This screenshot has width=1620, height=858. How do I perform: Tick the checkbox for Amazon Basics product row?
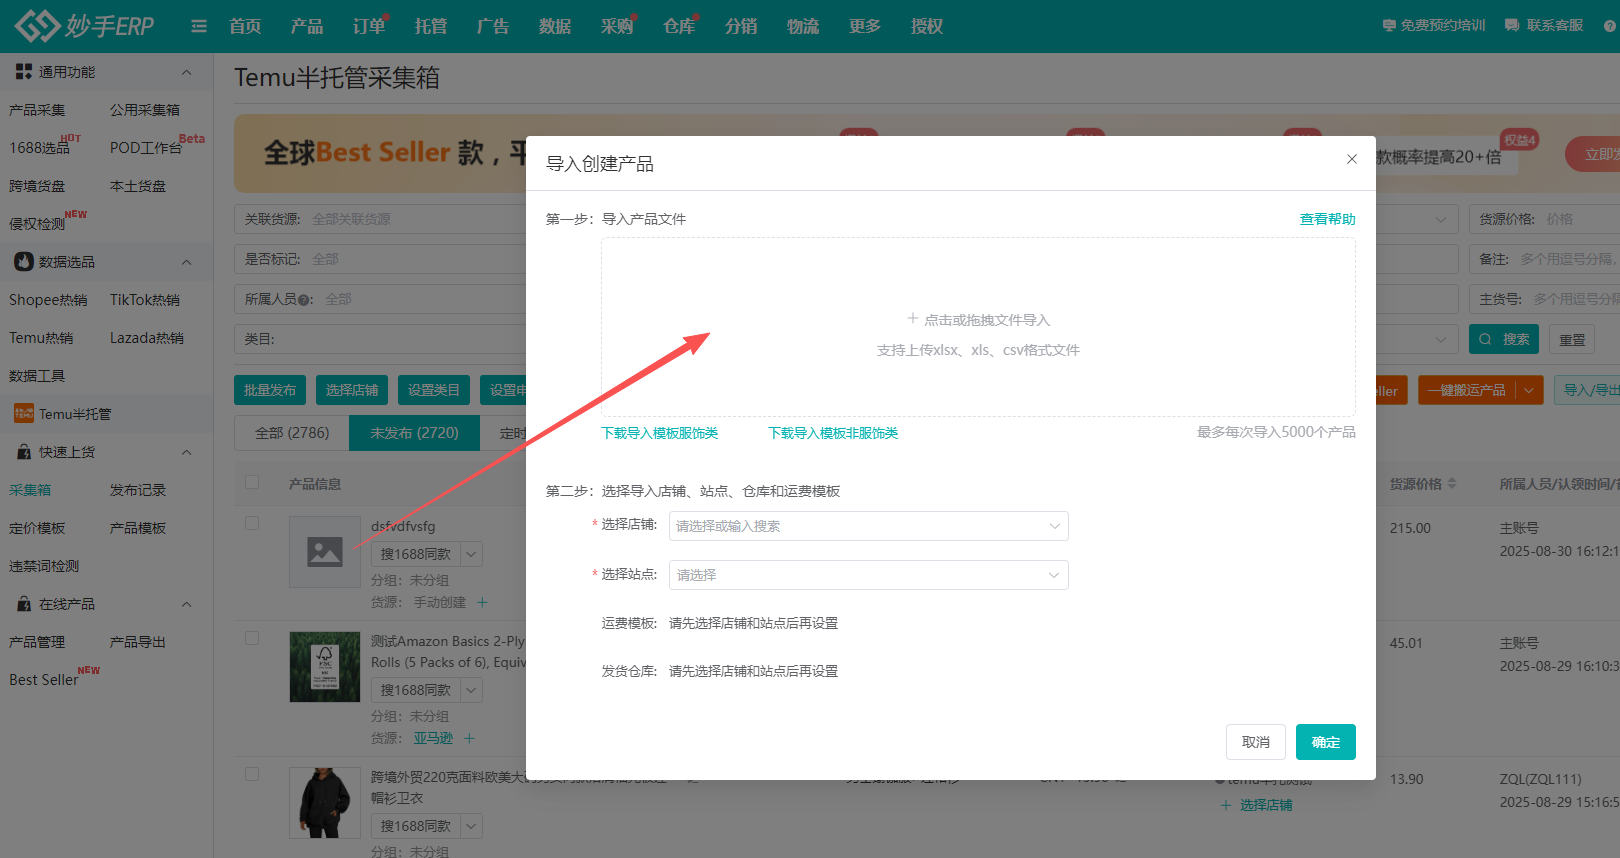click(x=252, y=638)
